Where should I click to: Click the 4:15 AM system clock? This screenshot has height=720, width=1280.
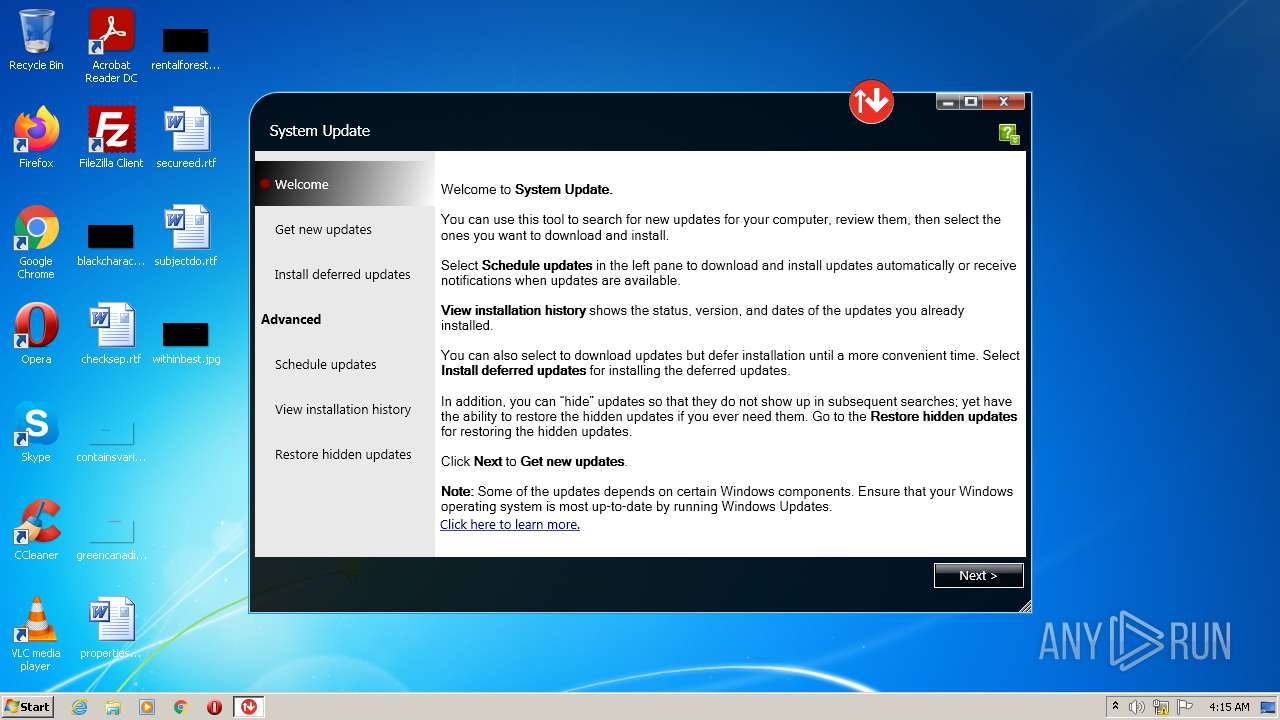pos(1229,707)
